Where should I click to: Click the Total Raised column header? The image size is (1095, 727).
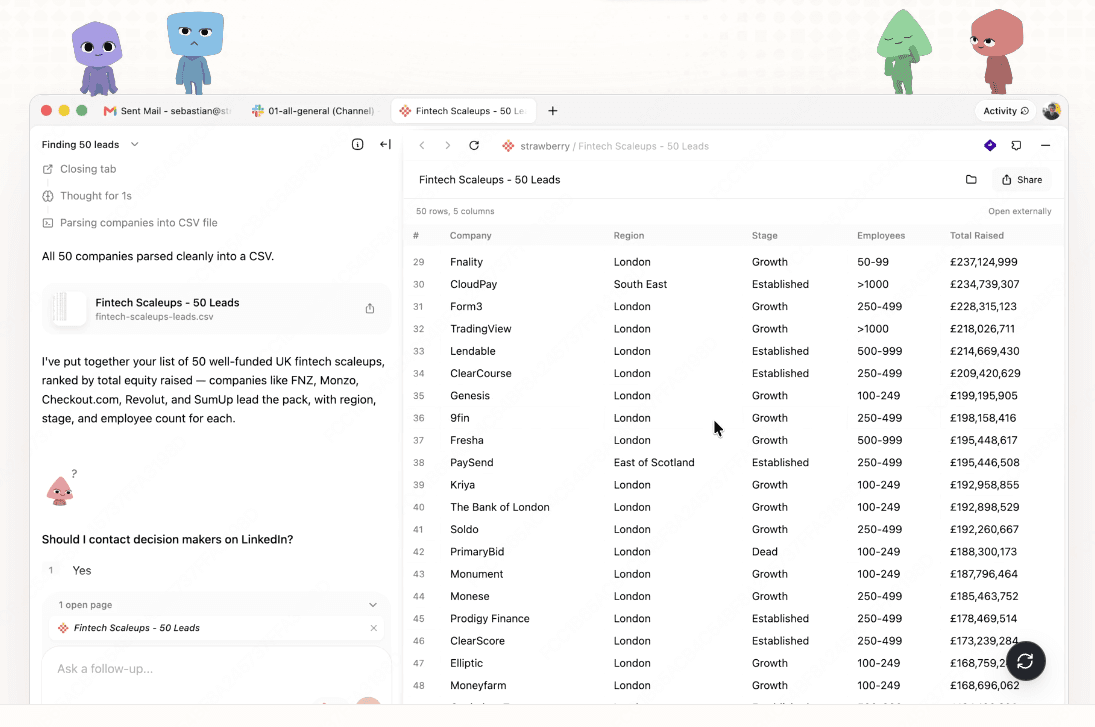pyautogui.click(x=976, y=235)
